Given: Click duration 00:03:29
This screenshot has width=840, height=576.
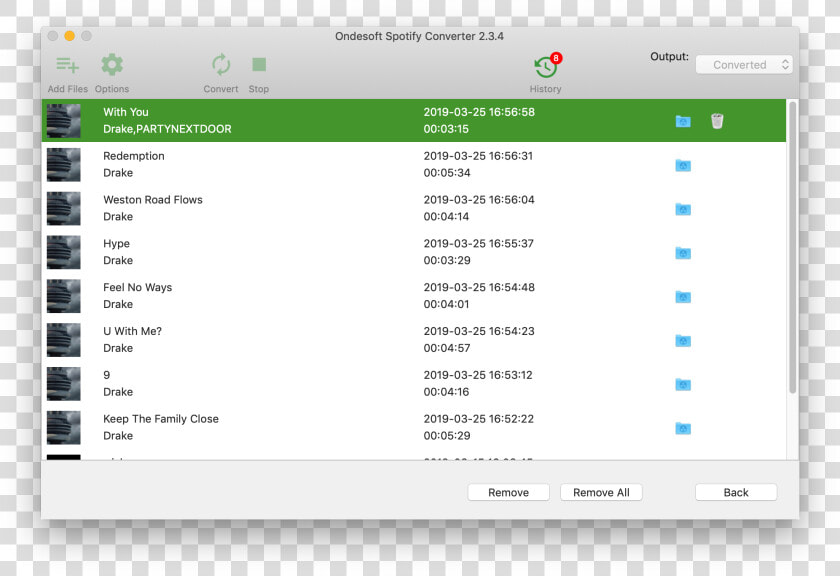Looking at the screenshot, I should [447, 260].
